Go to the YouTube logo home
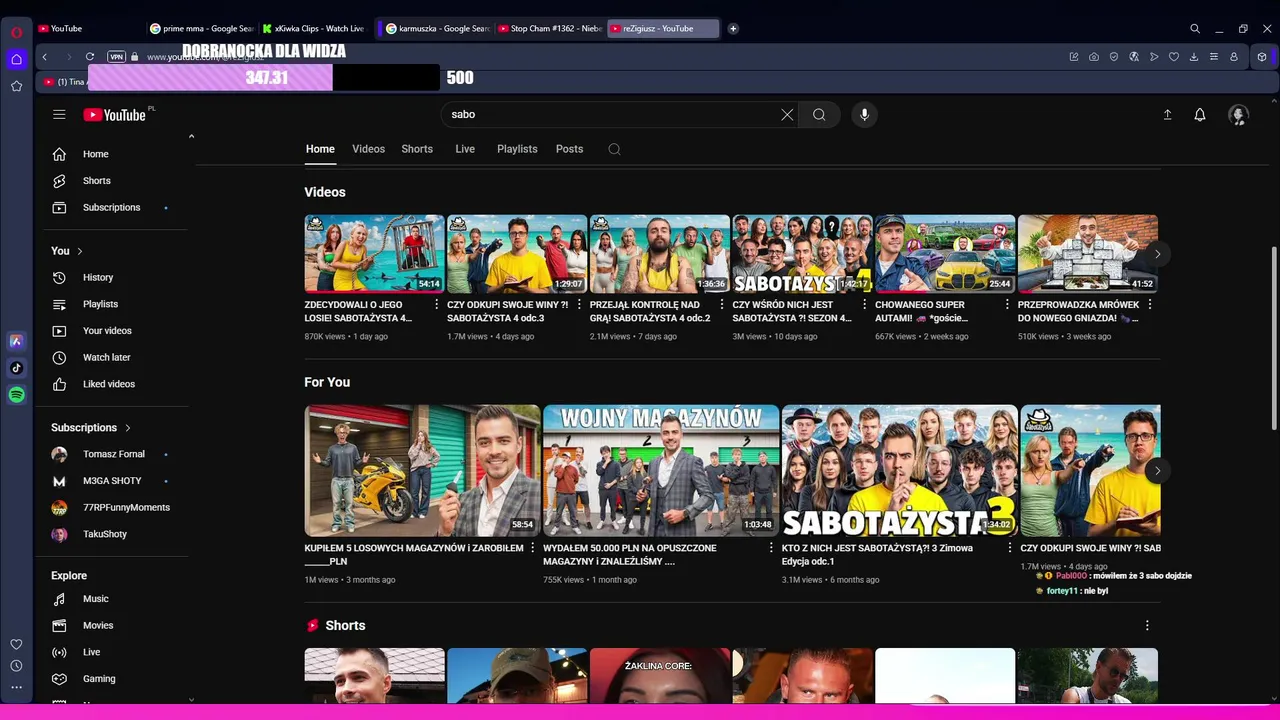This screenshot has width=1280, height=720. [x=115, y=115]
